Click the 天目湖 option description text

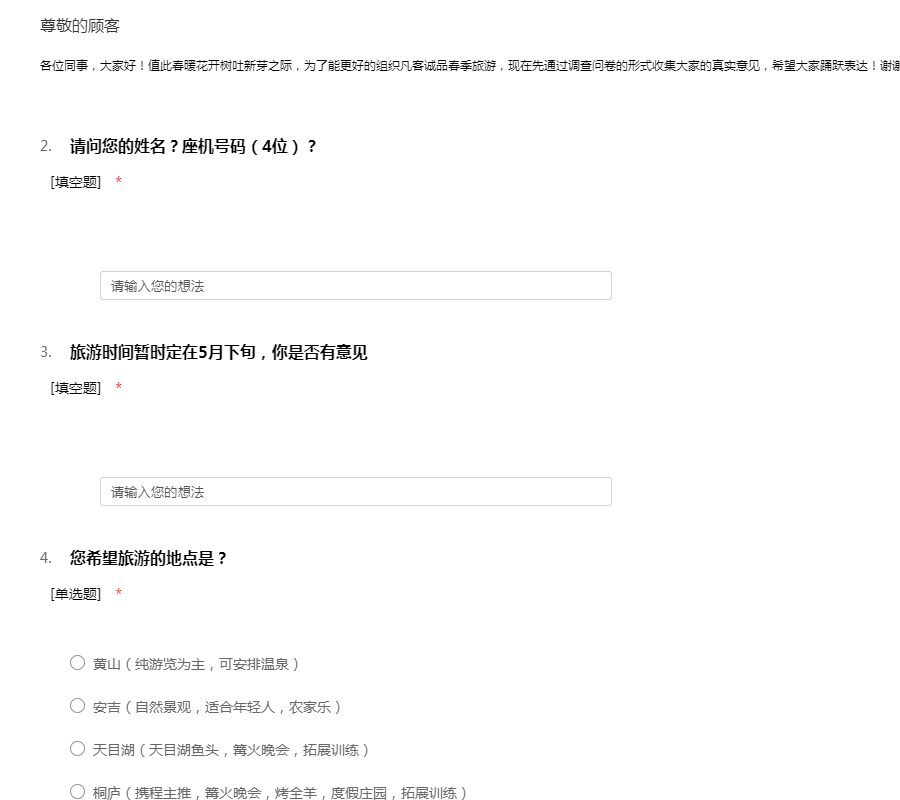[232, 750]
